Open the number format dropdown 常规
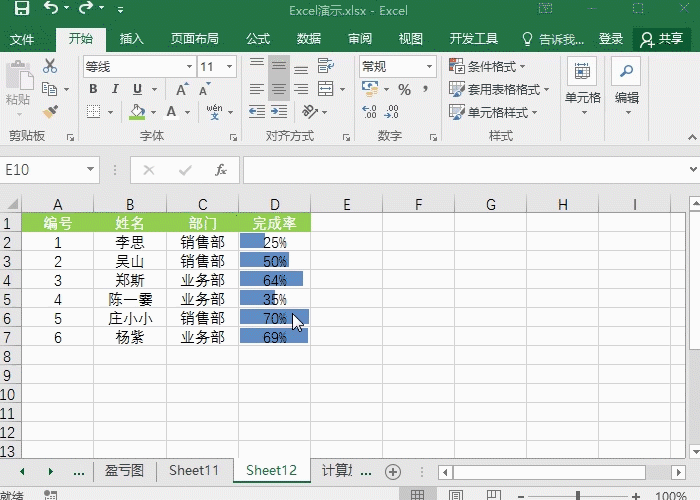This screenshot has width=700, height=500. [x=429, y=67]
